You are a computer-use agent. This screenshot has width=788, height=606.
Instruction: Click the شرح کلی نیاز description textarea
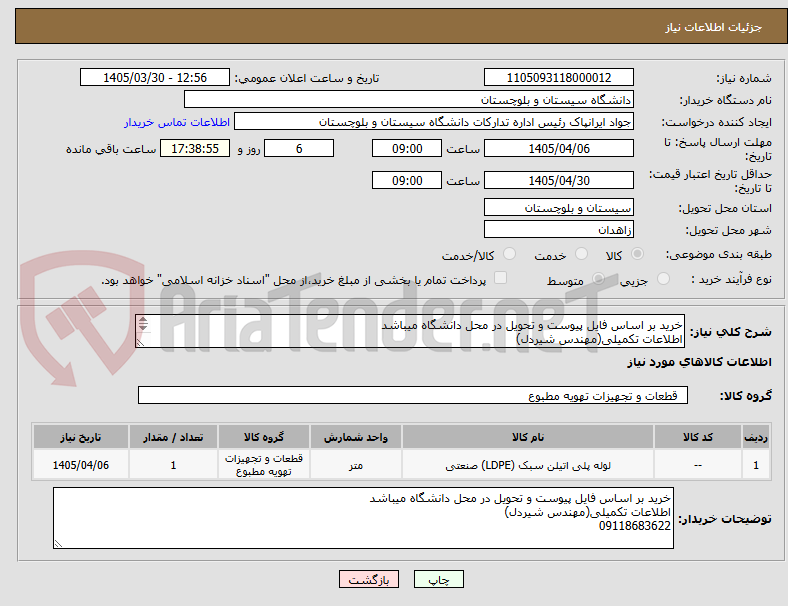pyautogui.click(x=410, y=331)
